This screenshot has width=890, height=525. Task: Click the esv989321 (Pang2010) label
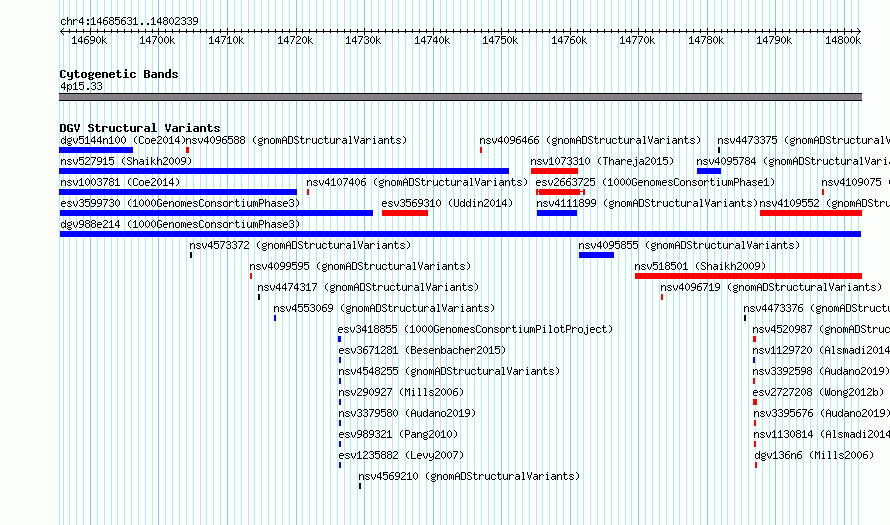pos(398,434)
